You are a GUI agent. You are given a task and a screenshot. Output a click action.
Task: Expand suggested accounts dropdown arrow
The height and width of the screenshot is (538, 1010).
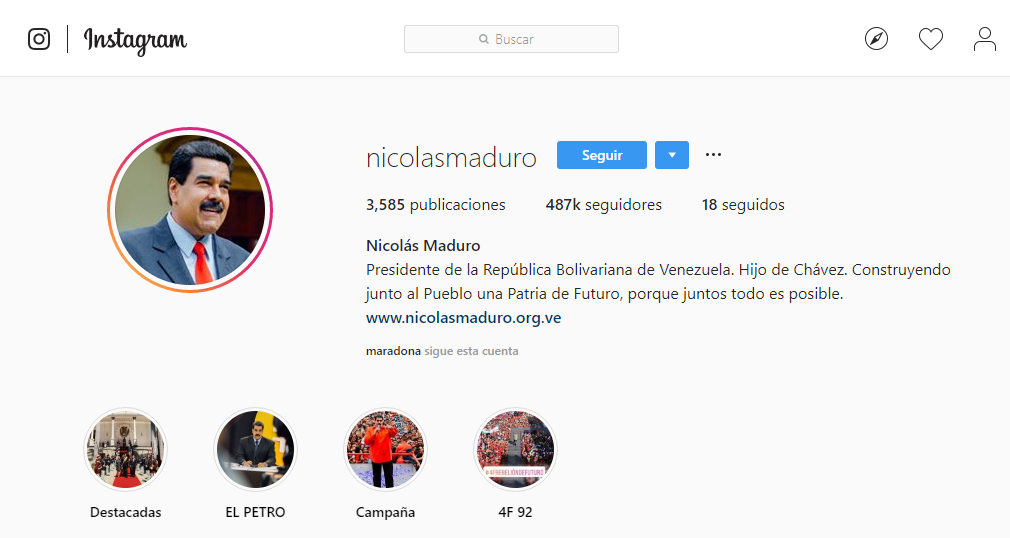point(672,155)
